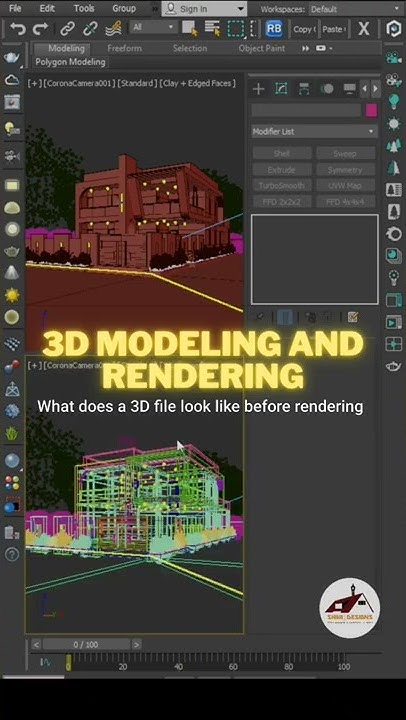Click the cloud icon in left sidebar
The height and width of the screenshot is (720, 406).
(x=12, y=80)
